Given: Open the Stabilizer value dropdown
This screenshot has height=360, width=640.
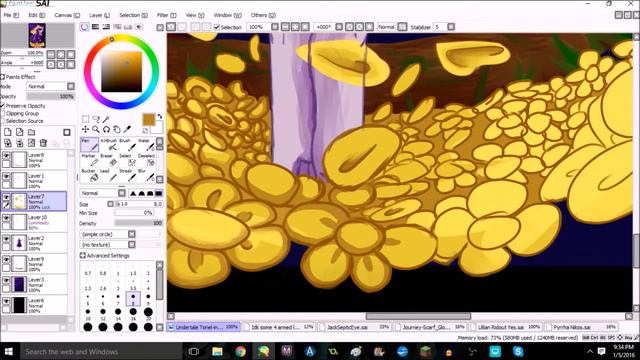Looking at the screenshot, I should (451, 27).
